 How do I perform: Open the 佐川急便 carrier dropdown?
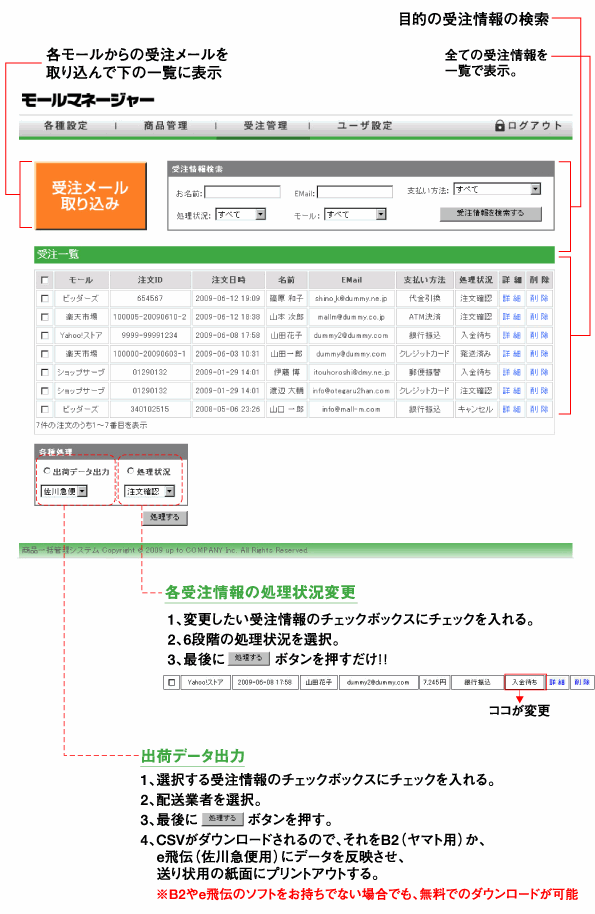pos(64,491)
